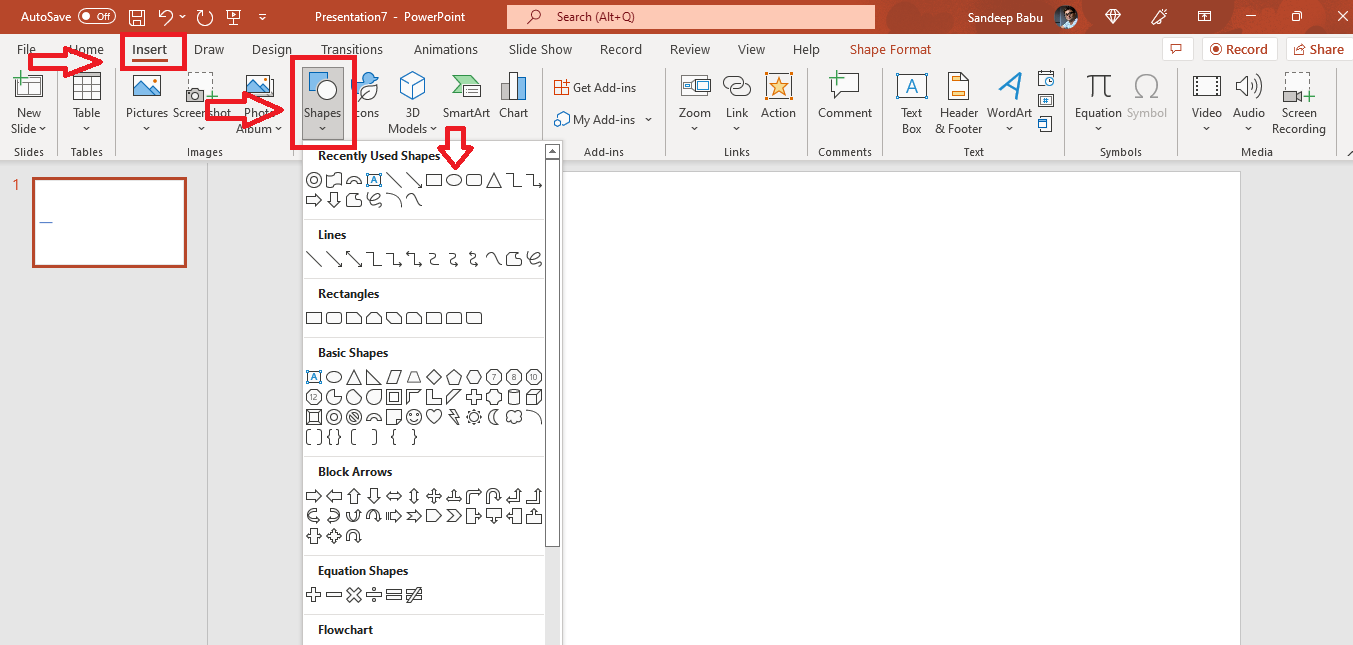The height and width of the screenshot is (645, 1353).
Task: Click Get Add-ins
Action: [x=596, y=88]
